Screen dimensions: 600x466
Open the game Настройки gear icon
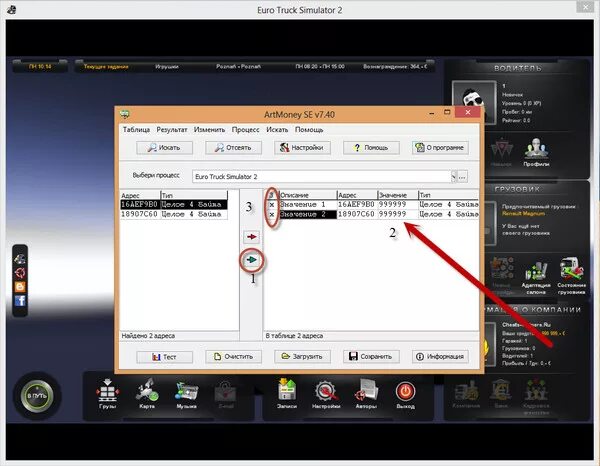tap(326, 394)
